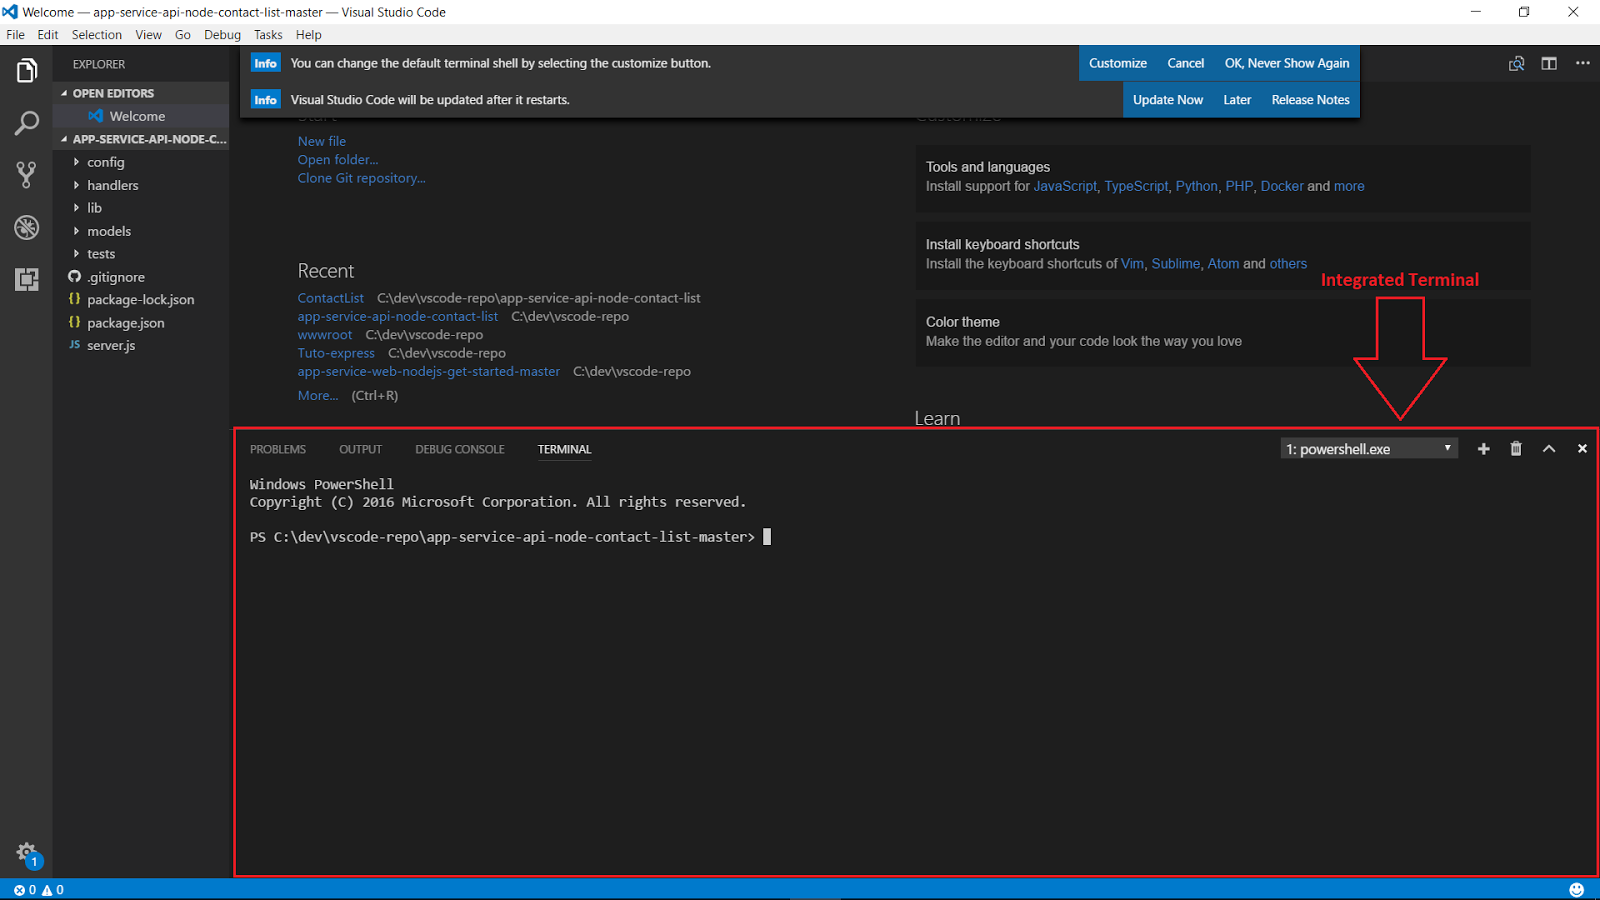The image size is (1600, 900).
Task: Select Welcome in Open Editors
Action: point(141,116)
